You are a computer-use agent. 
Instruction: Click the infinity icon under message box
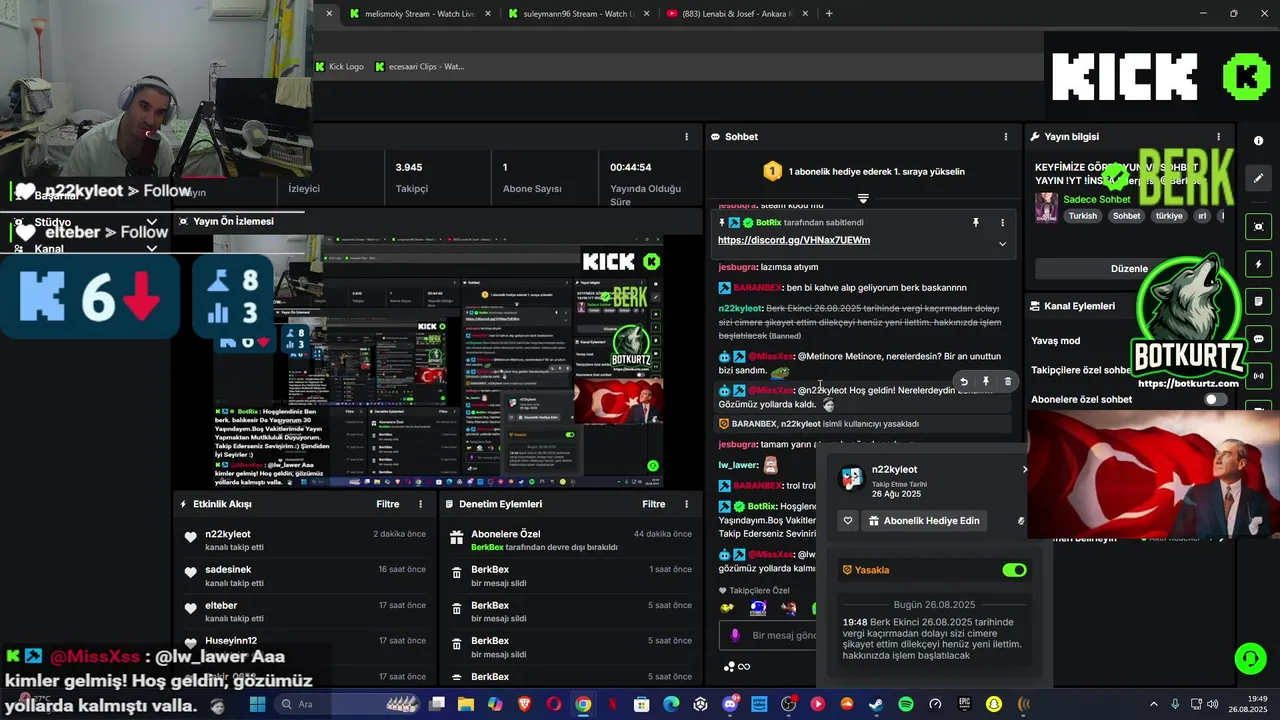click(743, 667)
